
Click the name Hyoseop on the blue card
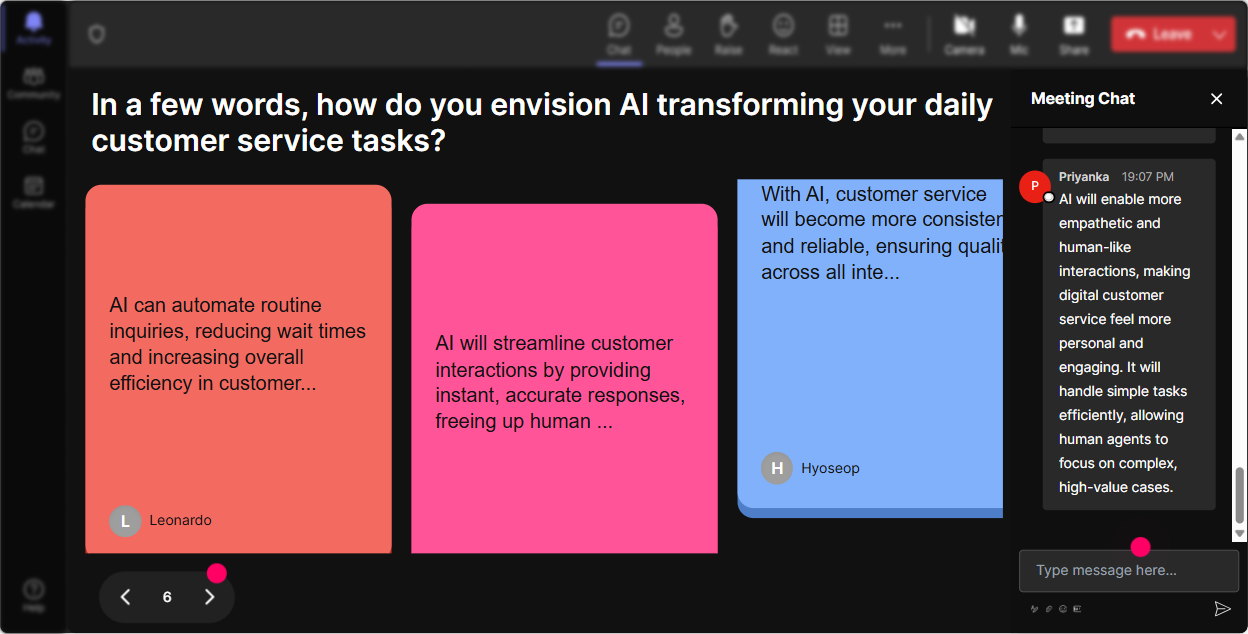click(x=830, y=468)
